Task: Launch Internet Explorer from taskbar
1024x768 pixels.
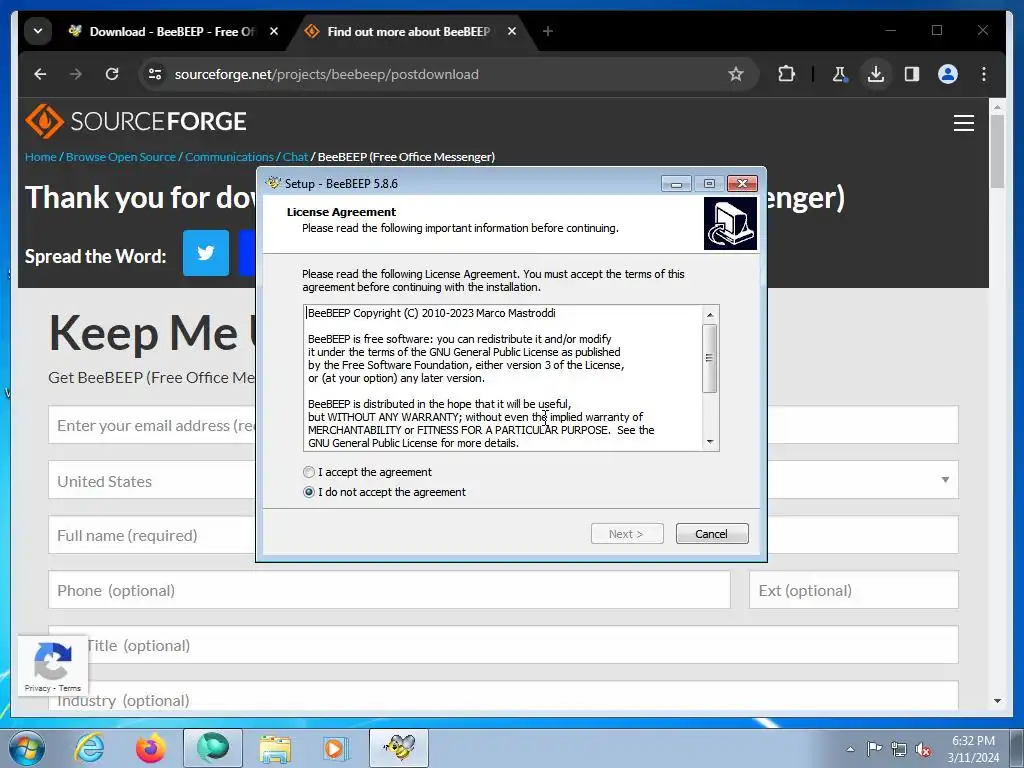Action: tap(89, 748)
